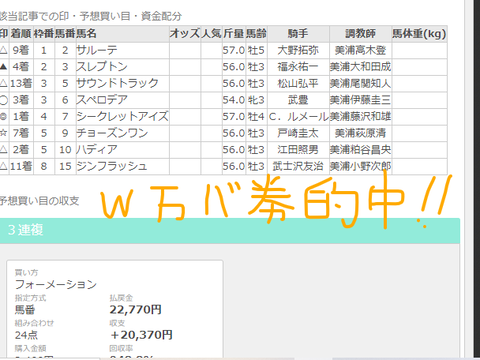480x360 pixels.
Task: Select horse name サウンドトラック
Action: tap(117, 83)
